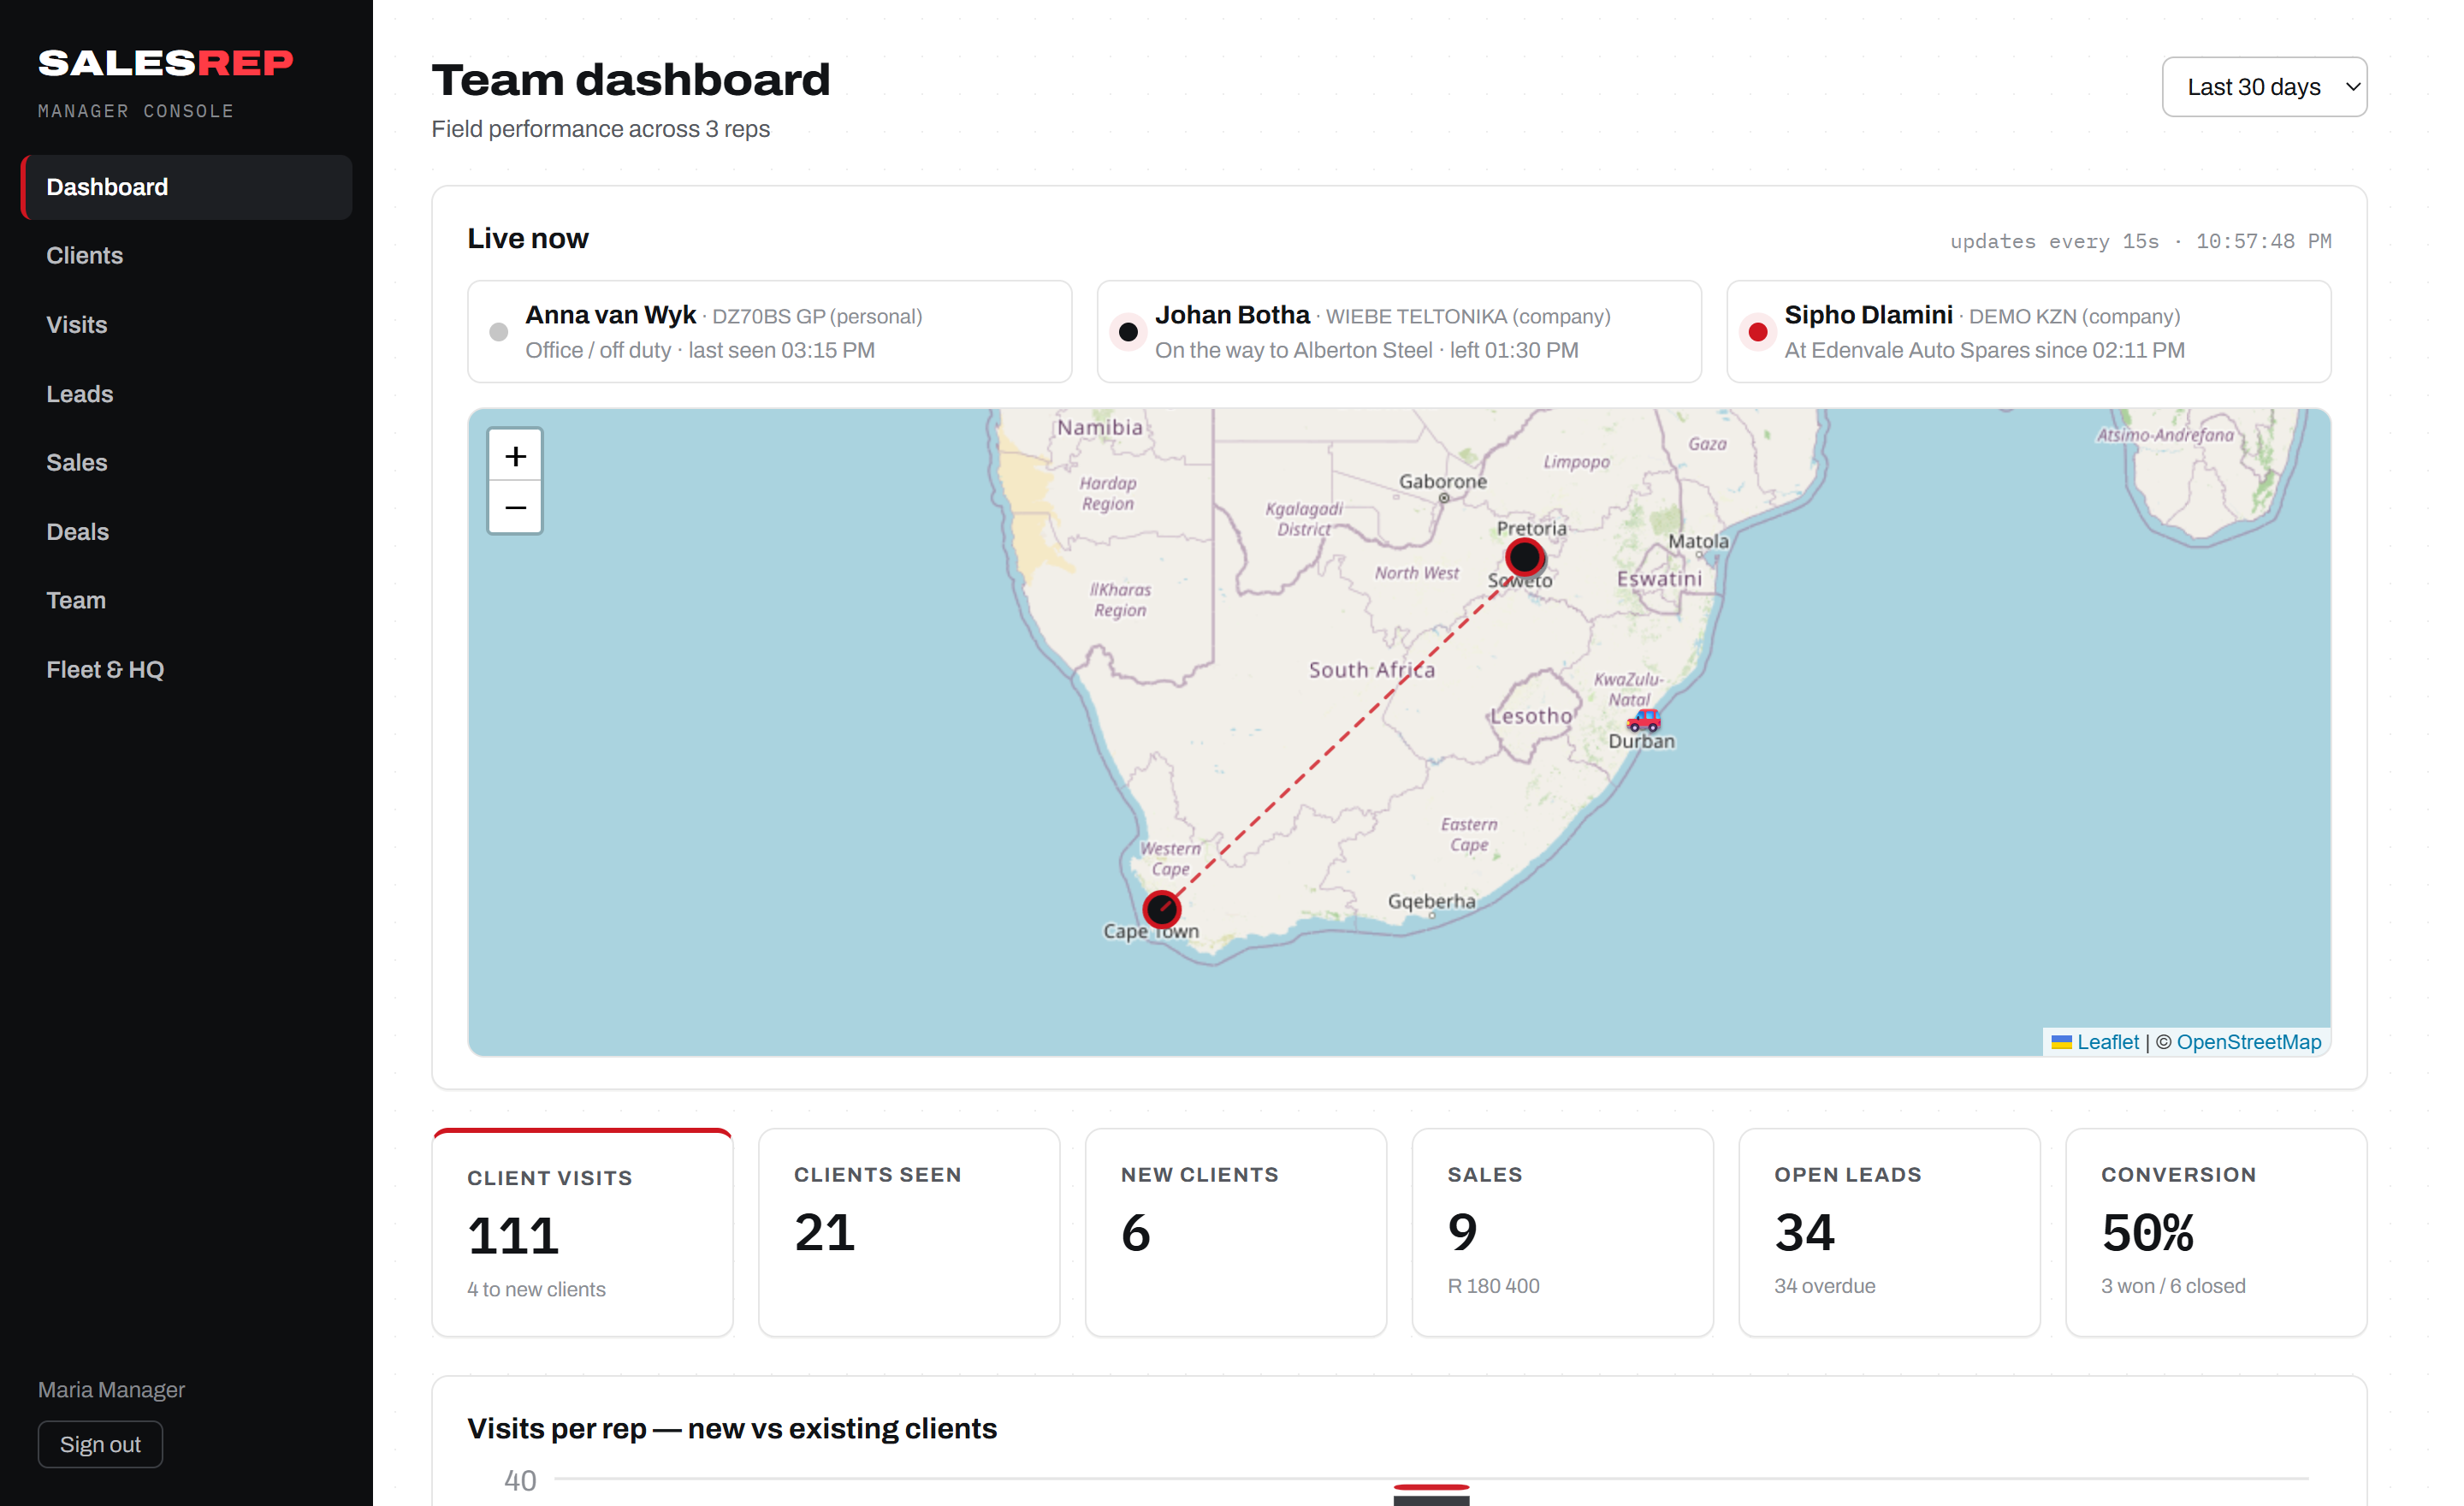Open the Leaflet link
The image size is (2464, 1506).
(2107, 1042)
